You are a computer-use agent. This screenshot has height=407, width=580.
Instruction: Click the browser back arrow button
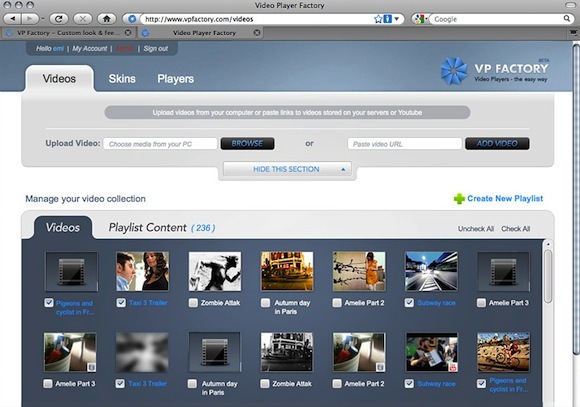pyautogui.click(x=12, y=18)
